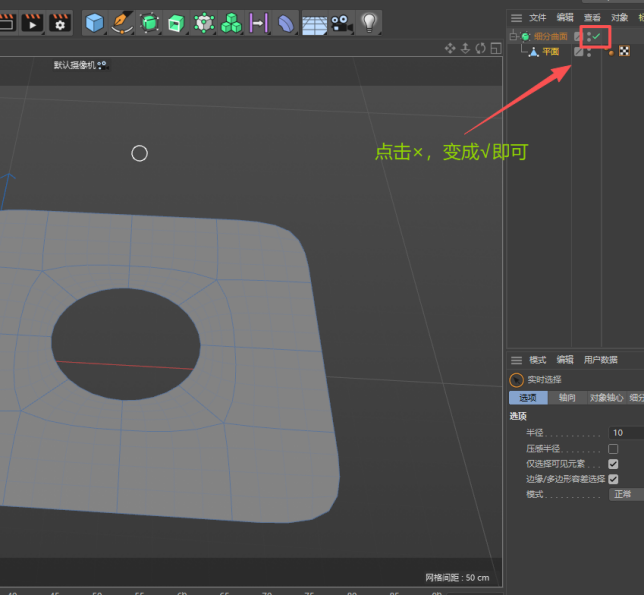
Task: Open 文件 menu in Object Manager
Action: coord(538,18)
